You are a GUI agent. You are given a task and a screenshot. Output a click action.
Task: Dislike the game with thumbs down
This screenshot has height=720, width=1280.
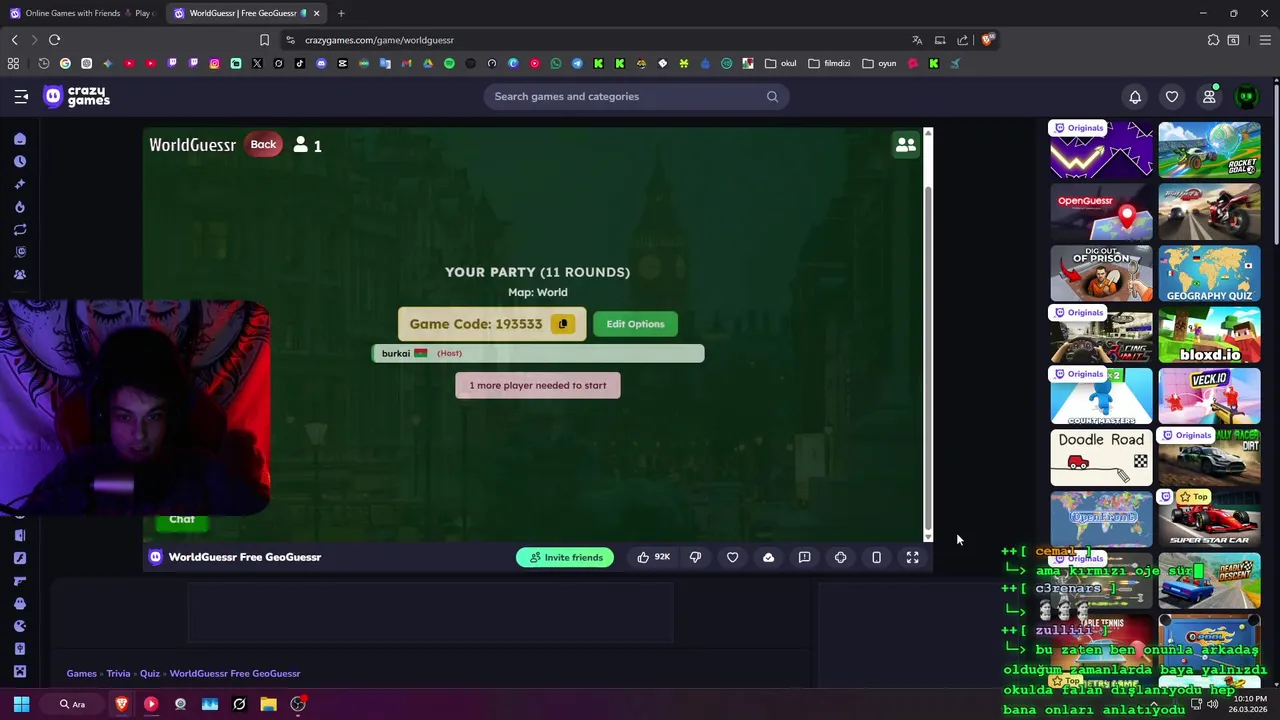[x=695, y=557]
